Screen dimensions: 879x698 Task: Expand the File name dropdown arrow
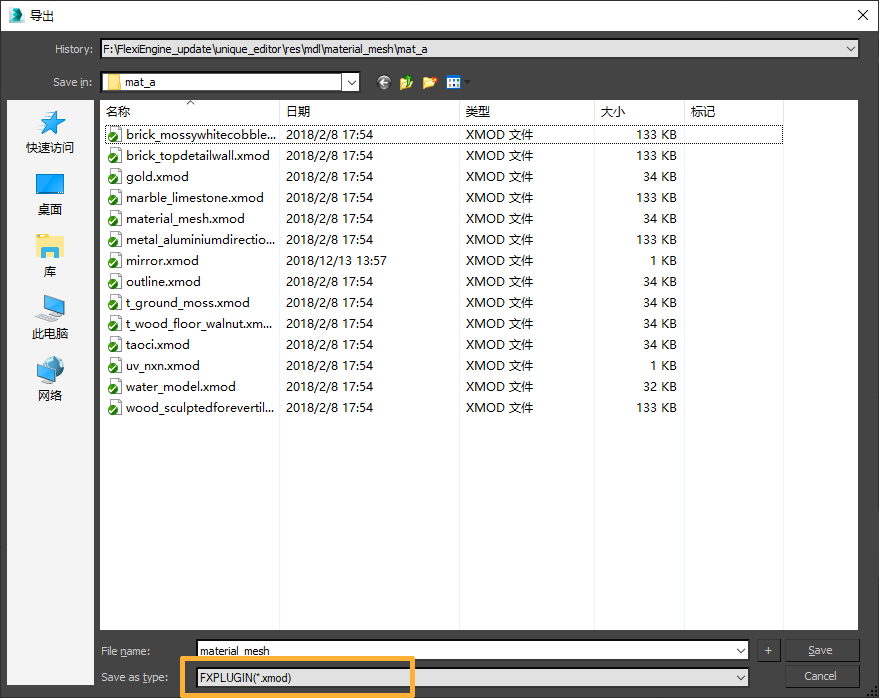(x=740, y=651)
